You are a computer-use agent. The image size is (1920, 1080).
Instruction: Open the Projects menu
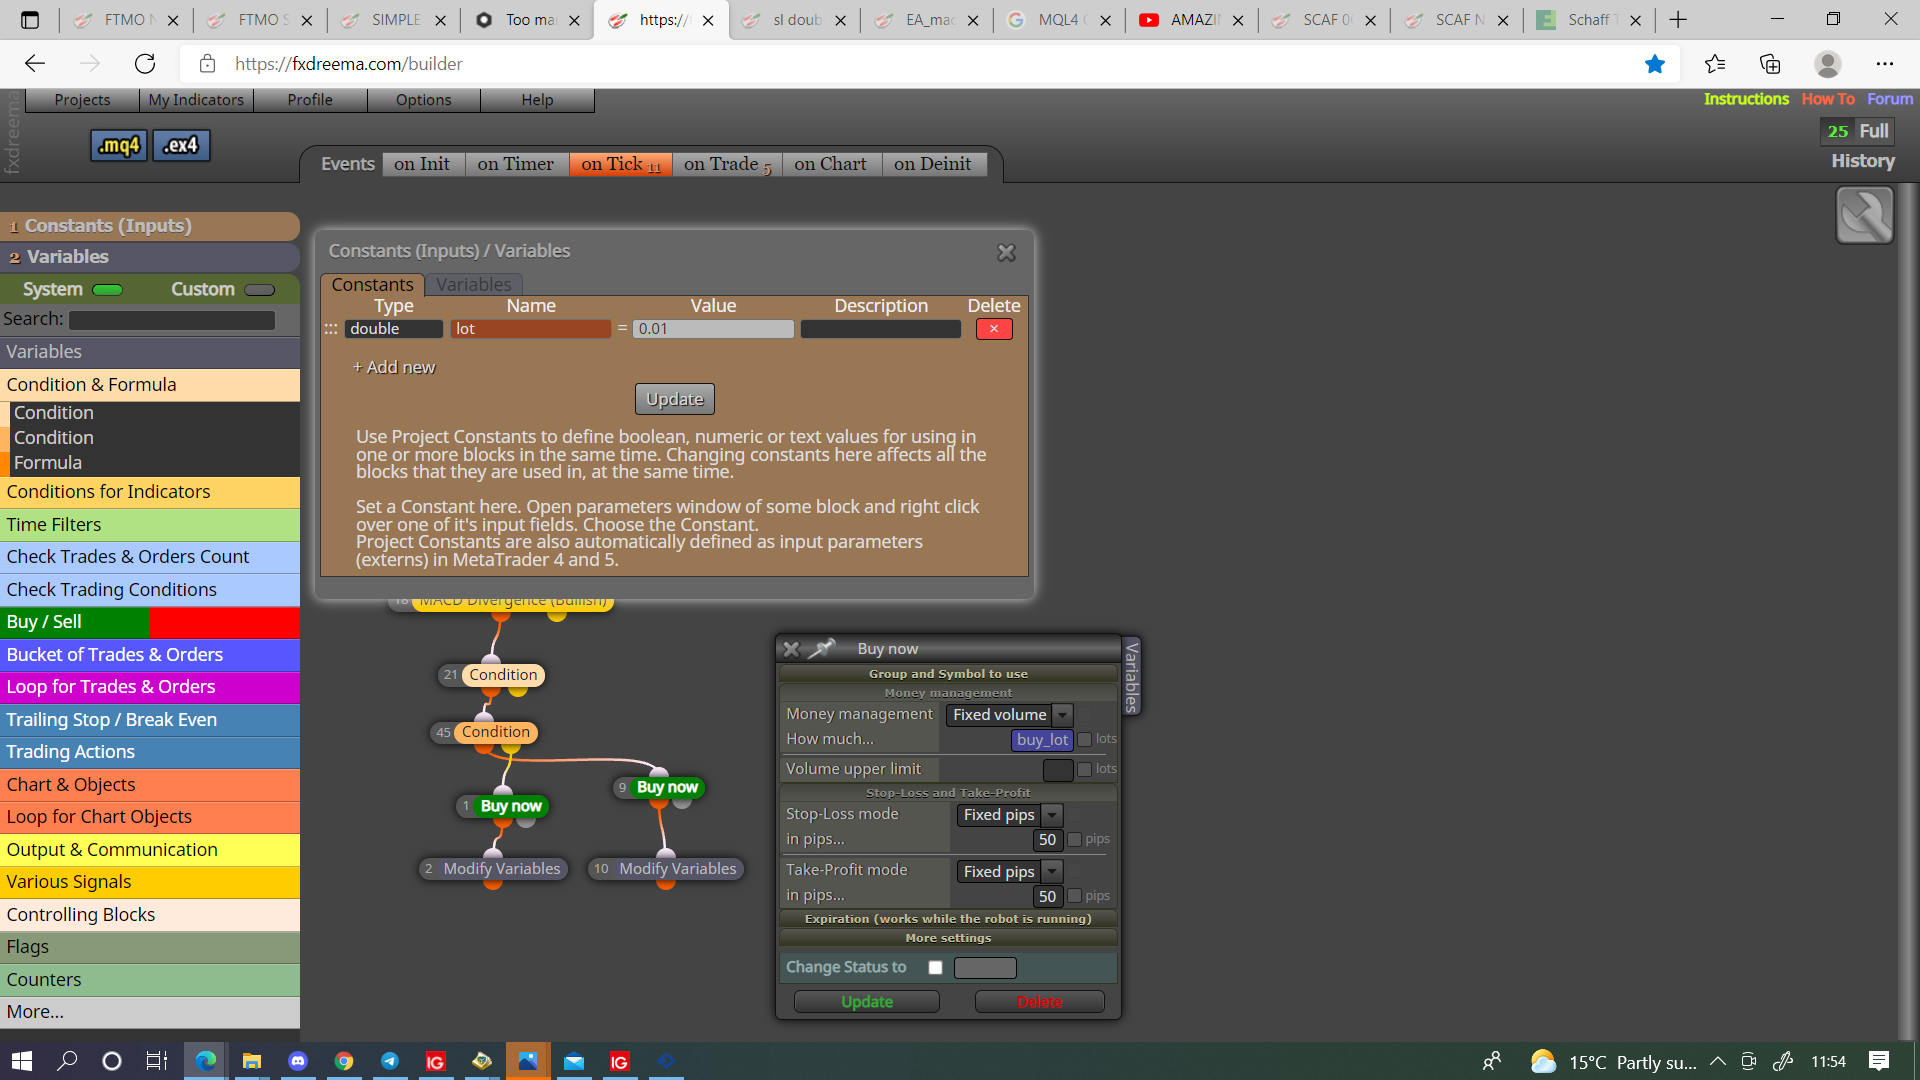82,100
